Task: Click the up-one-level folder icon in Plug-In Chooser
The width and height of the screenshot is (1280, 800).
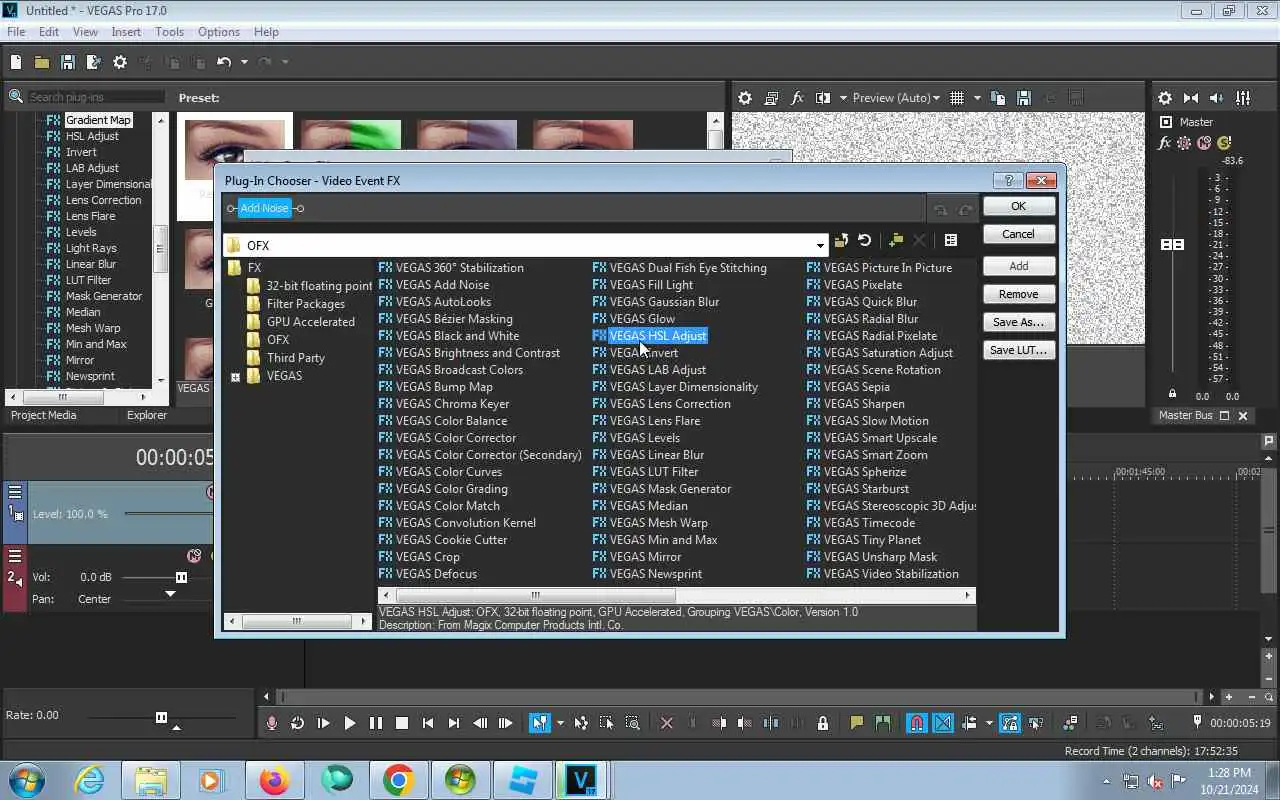Action: pos(841,241)
